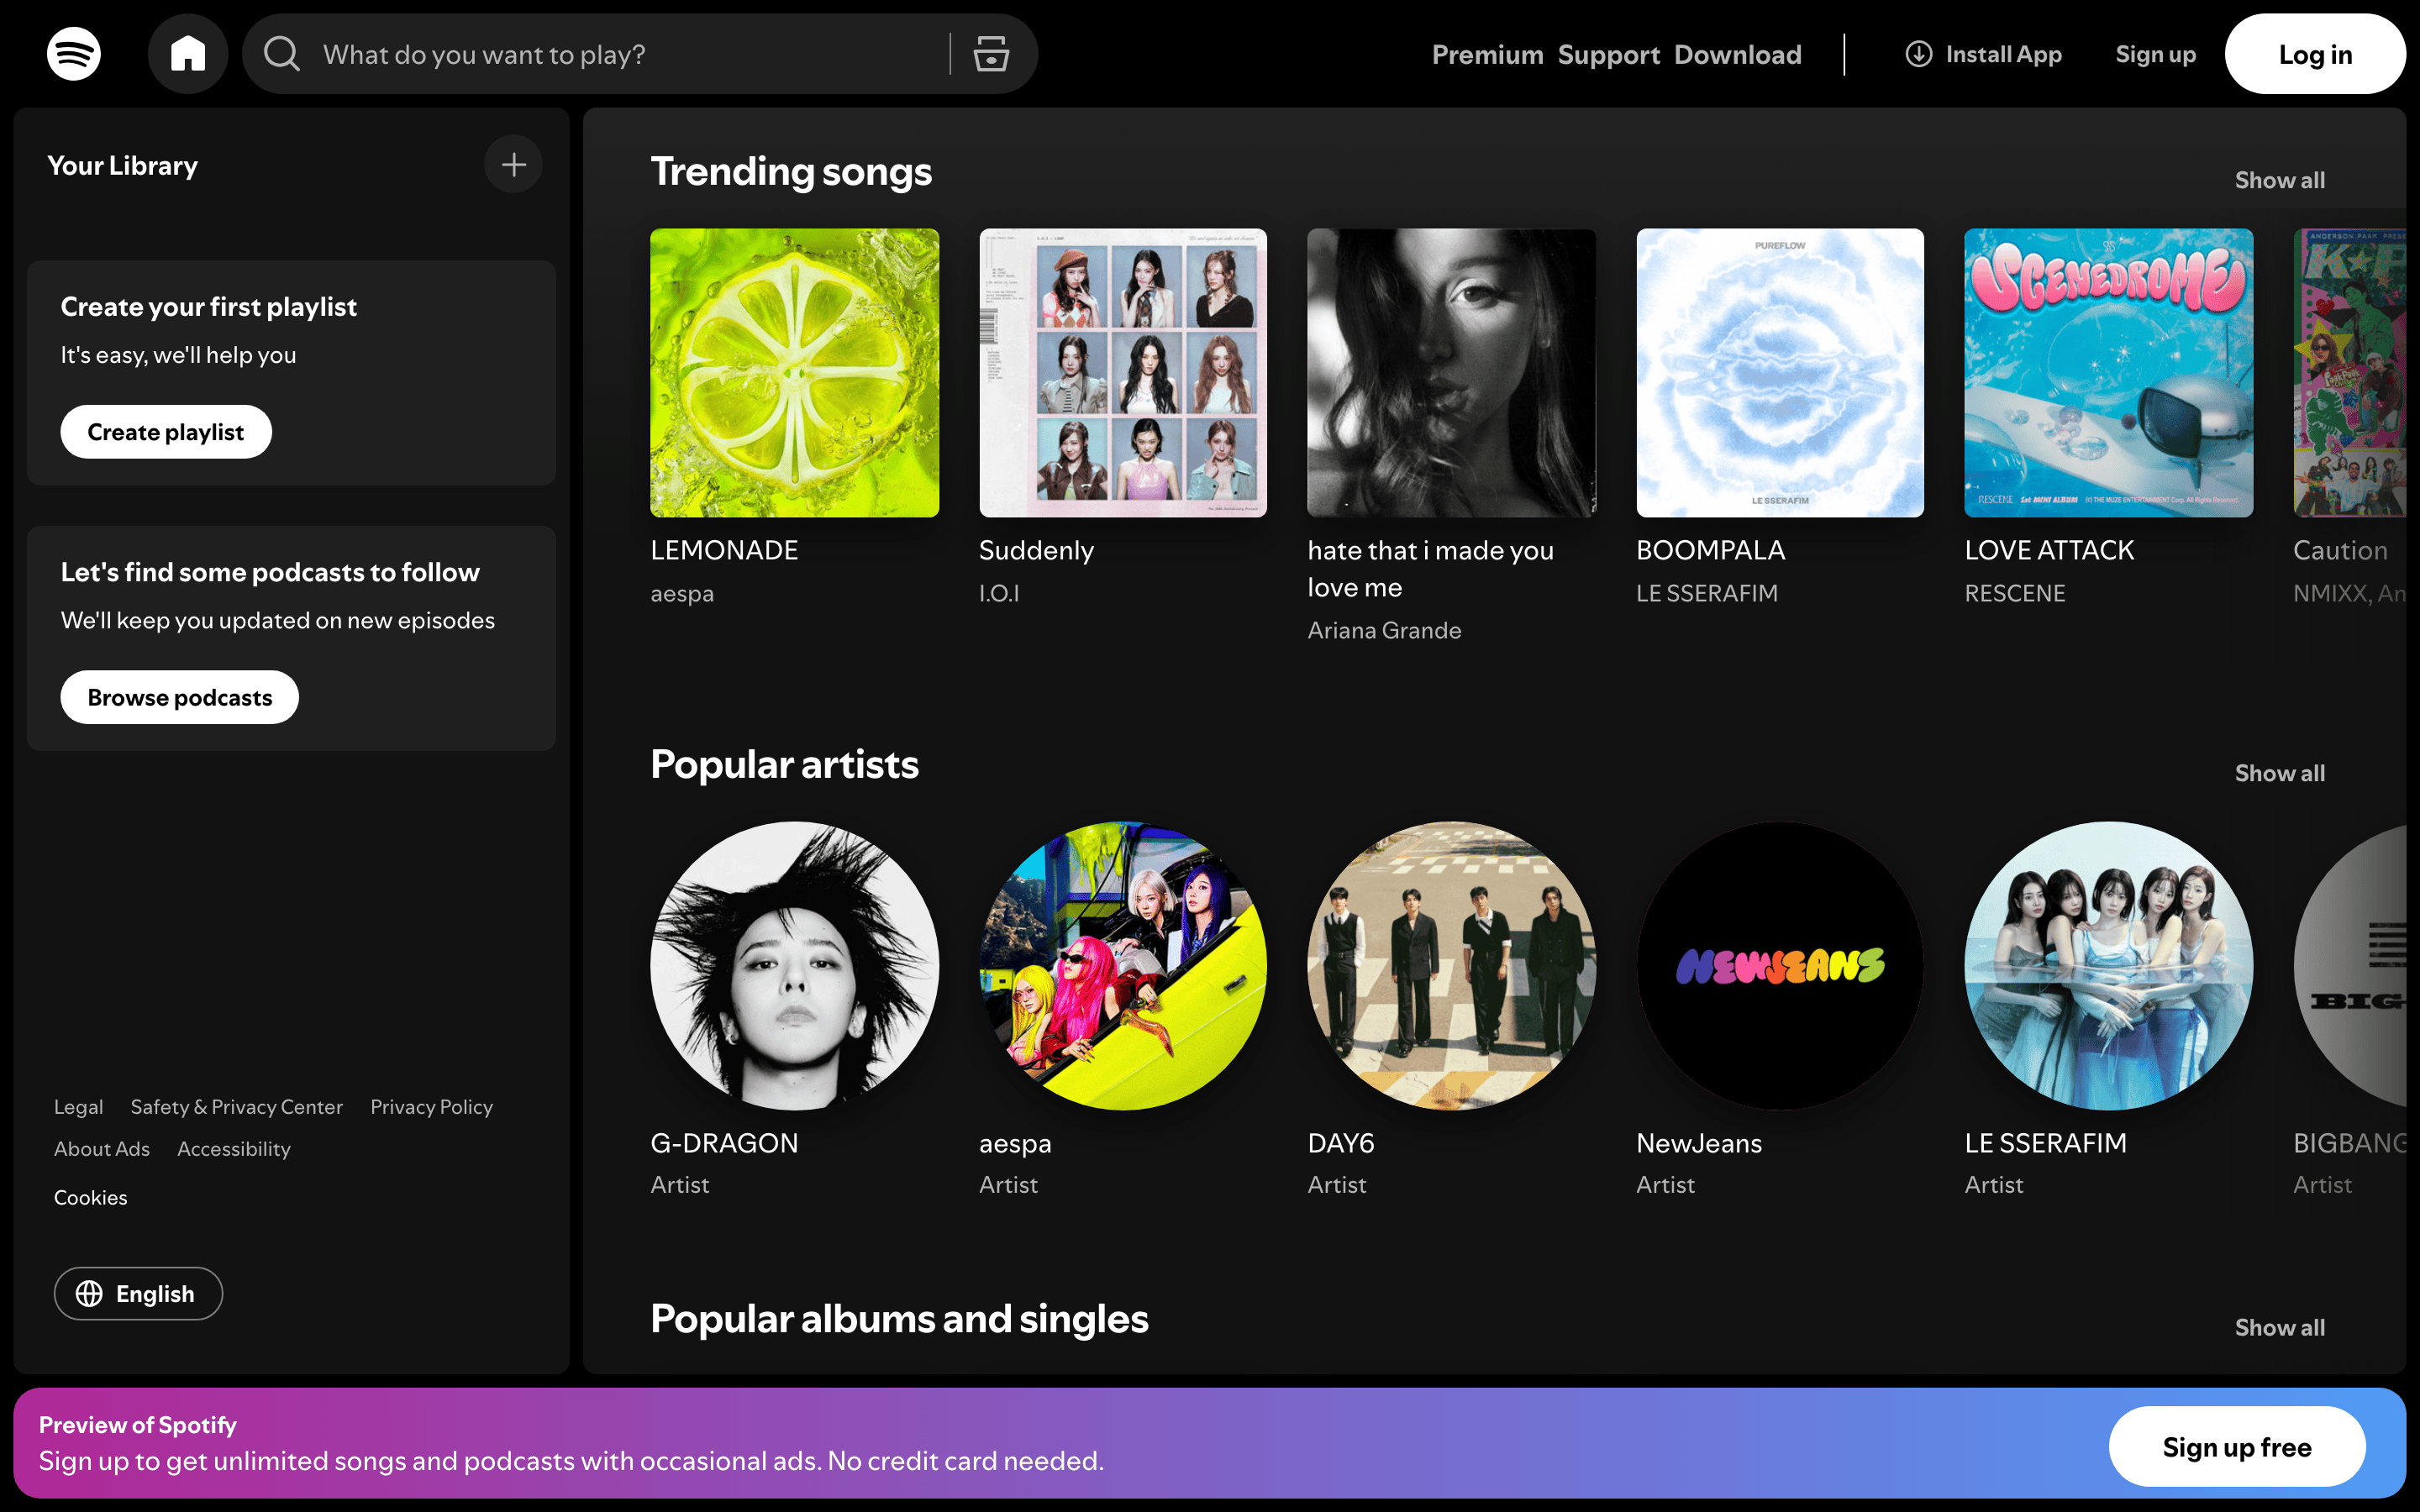Click LE SSERAFIM under BOOMPALA

1707,593
